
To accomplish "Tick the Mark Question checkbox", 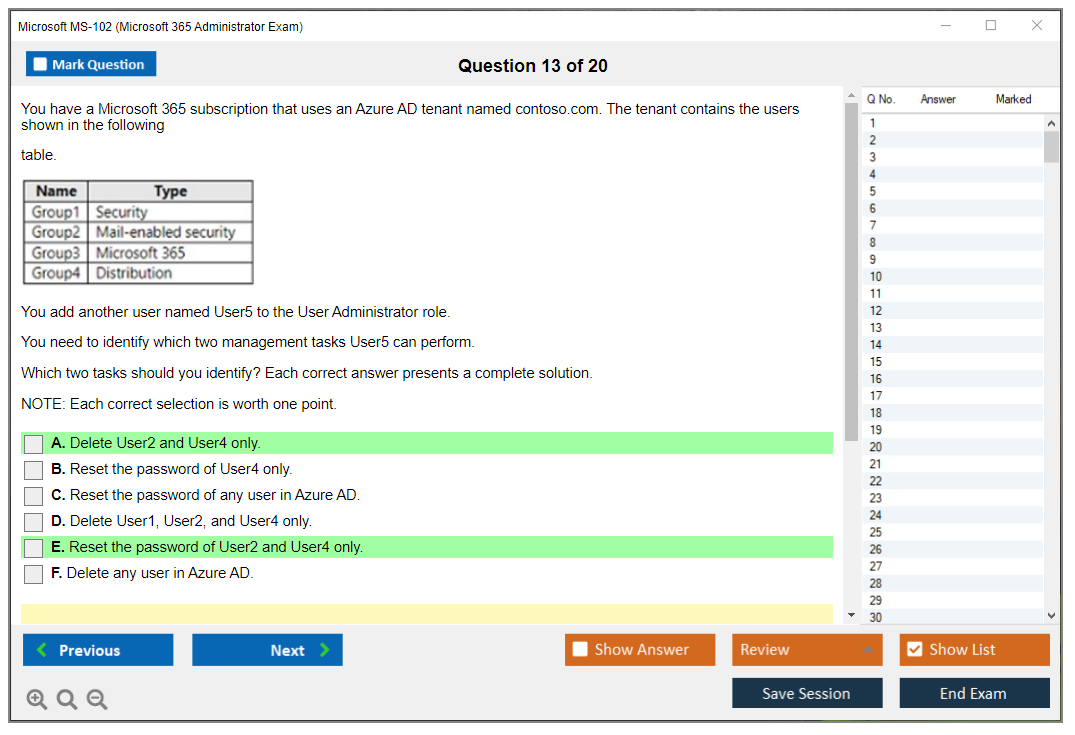I will tap(40, 64).
